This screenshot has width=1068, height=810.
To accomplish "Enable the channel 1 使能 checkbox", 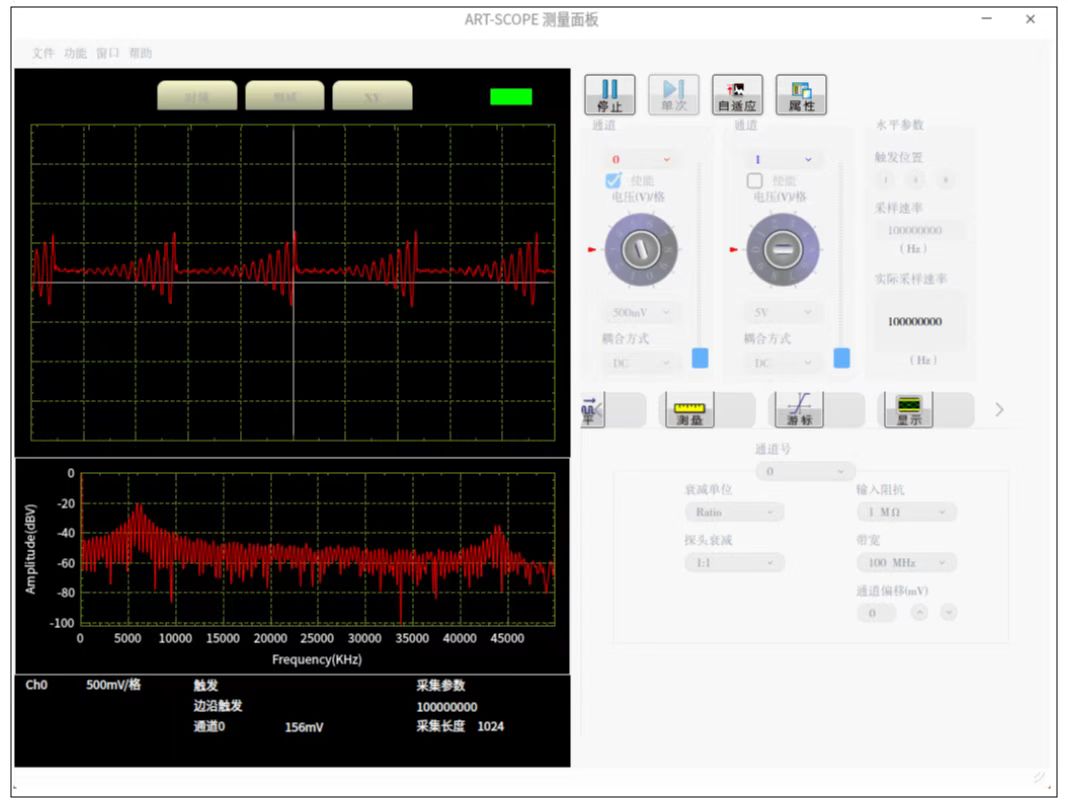I will click(x=755, y=181).
